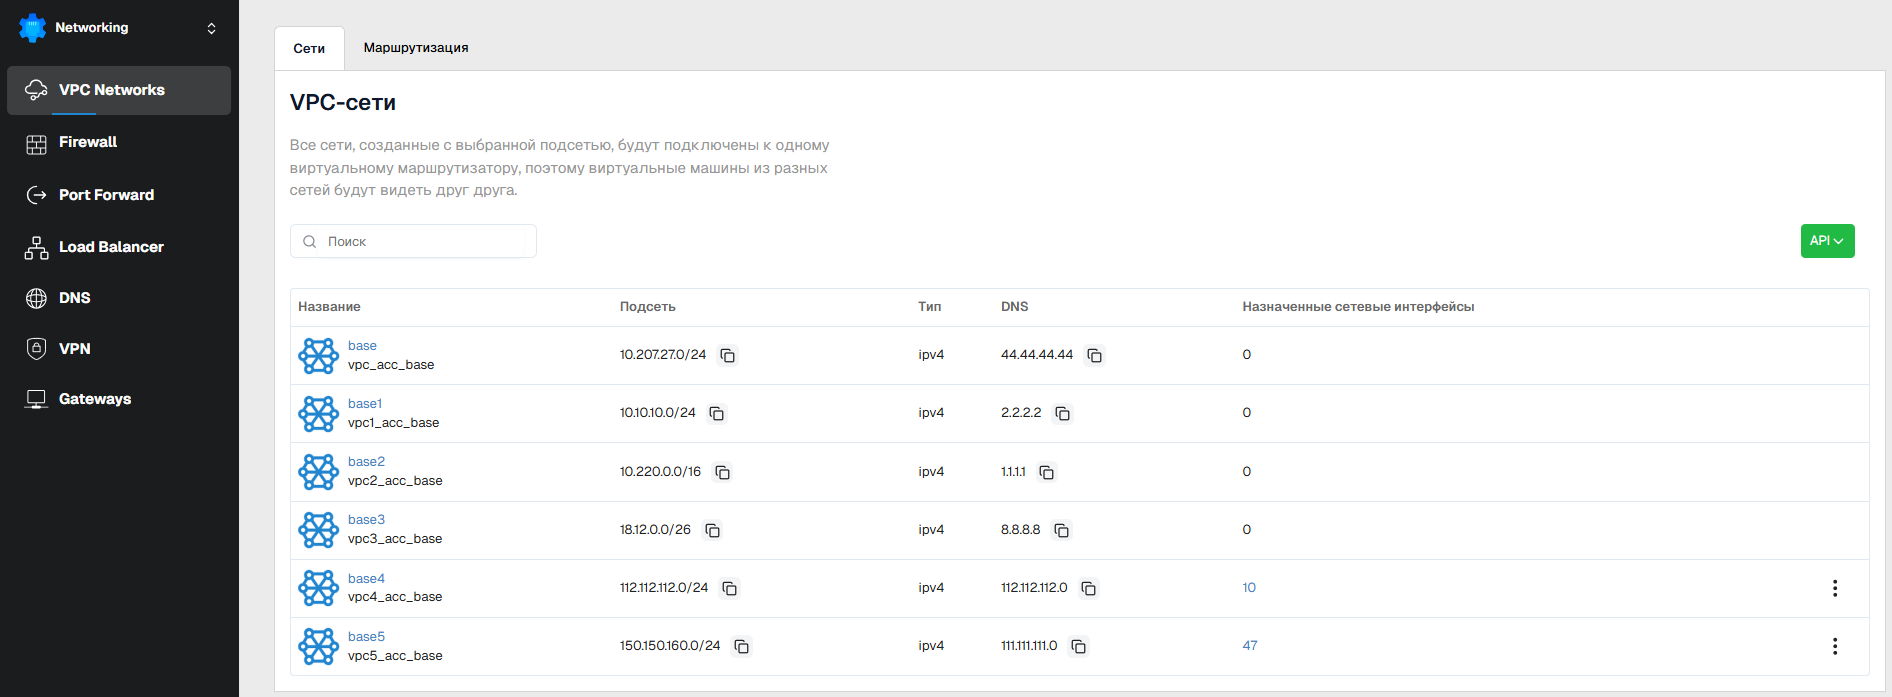Click the Поиск search field
This screenshot has height=697, width=1892.
[420, 241]
